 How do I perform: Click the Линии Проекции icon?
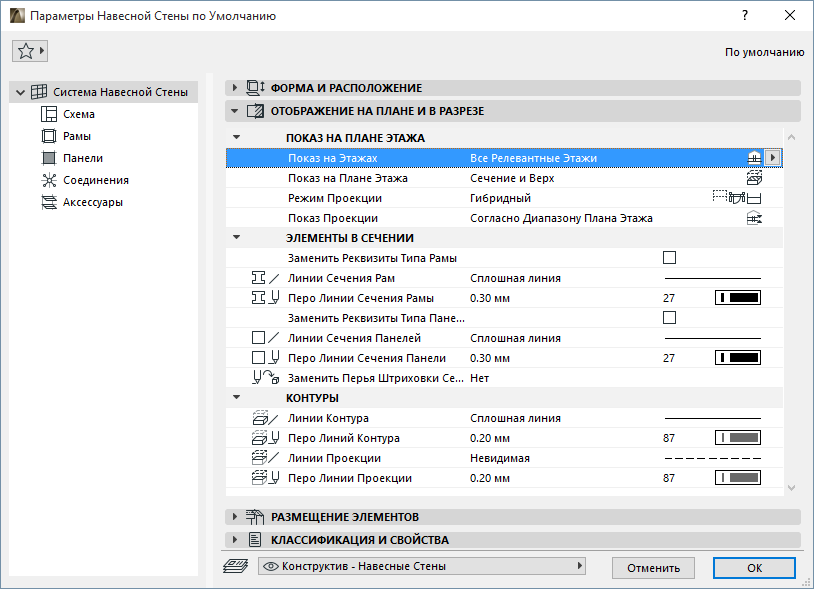(265, 458)
